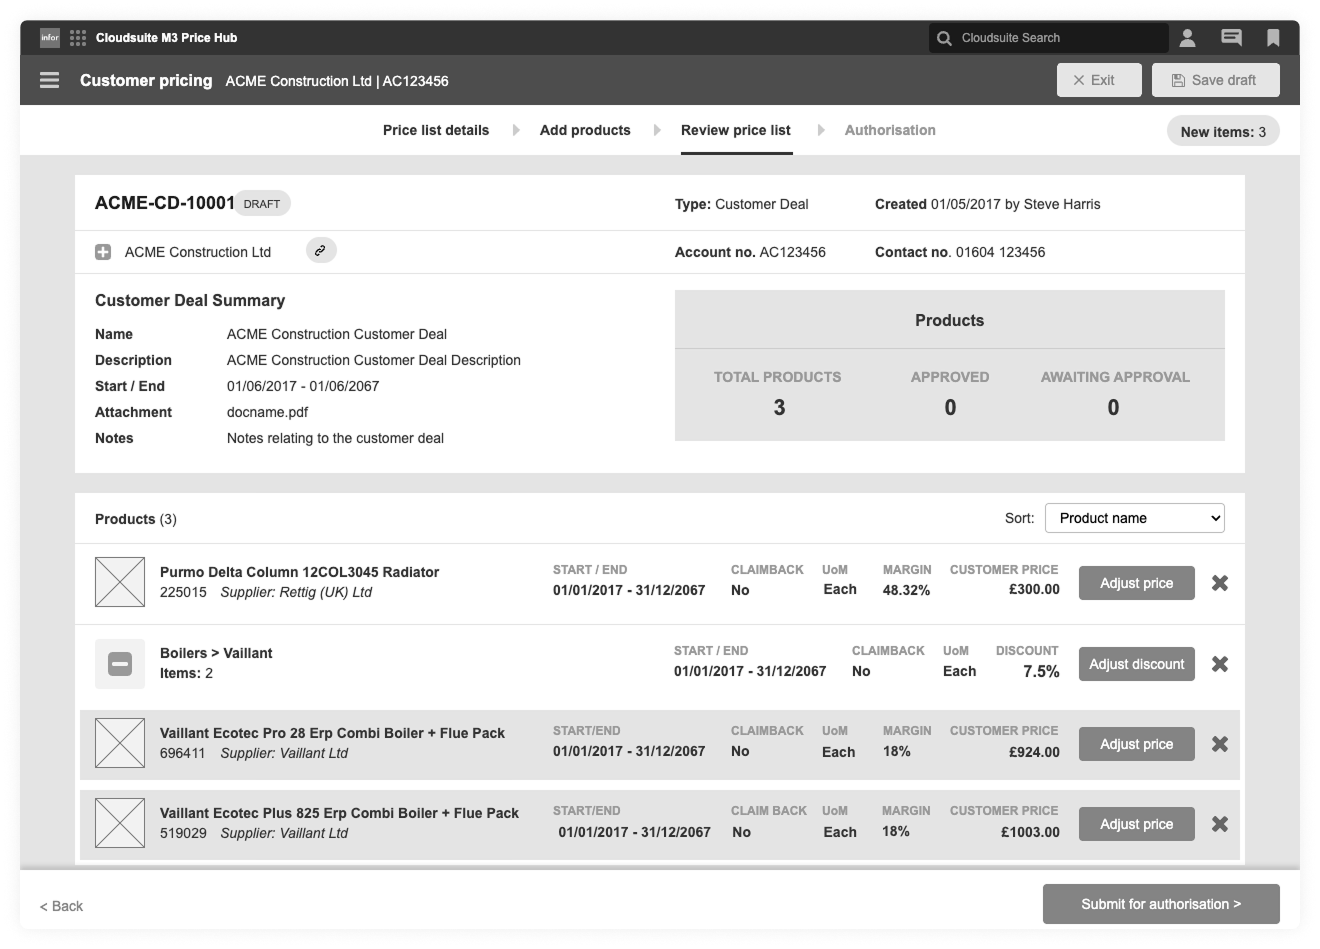Screen dimensions: 1320x949
Task: Click the docname.pdf attachment
Action: [267, 412]
